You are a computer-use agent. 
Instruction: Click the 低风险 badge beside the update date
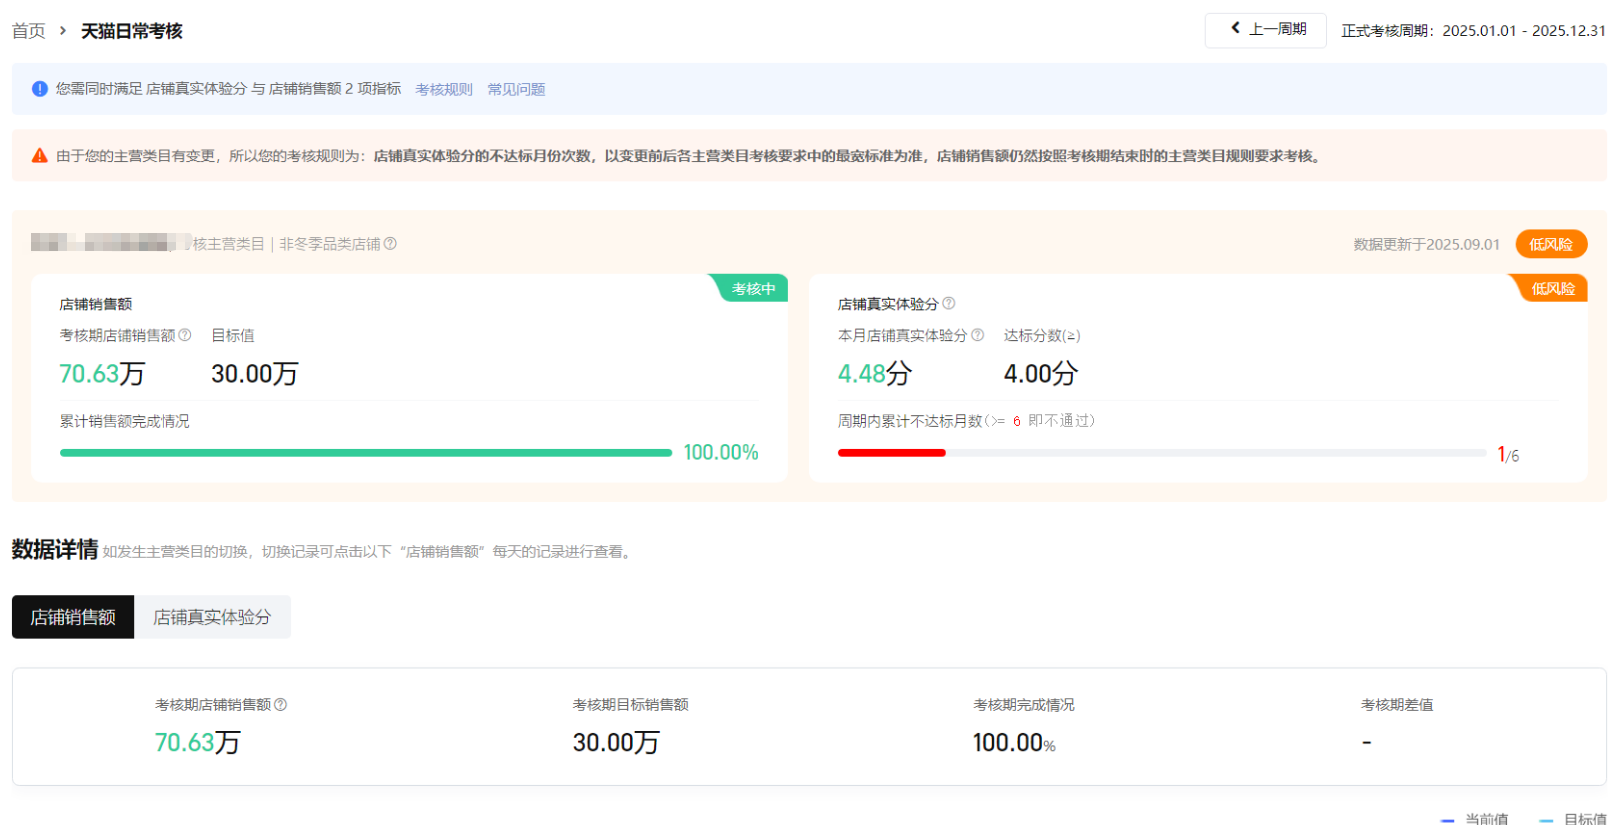pyautogui.click(x=1551, y=244)
